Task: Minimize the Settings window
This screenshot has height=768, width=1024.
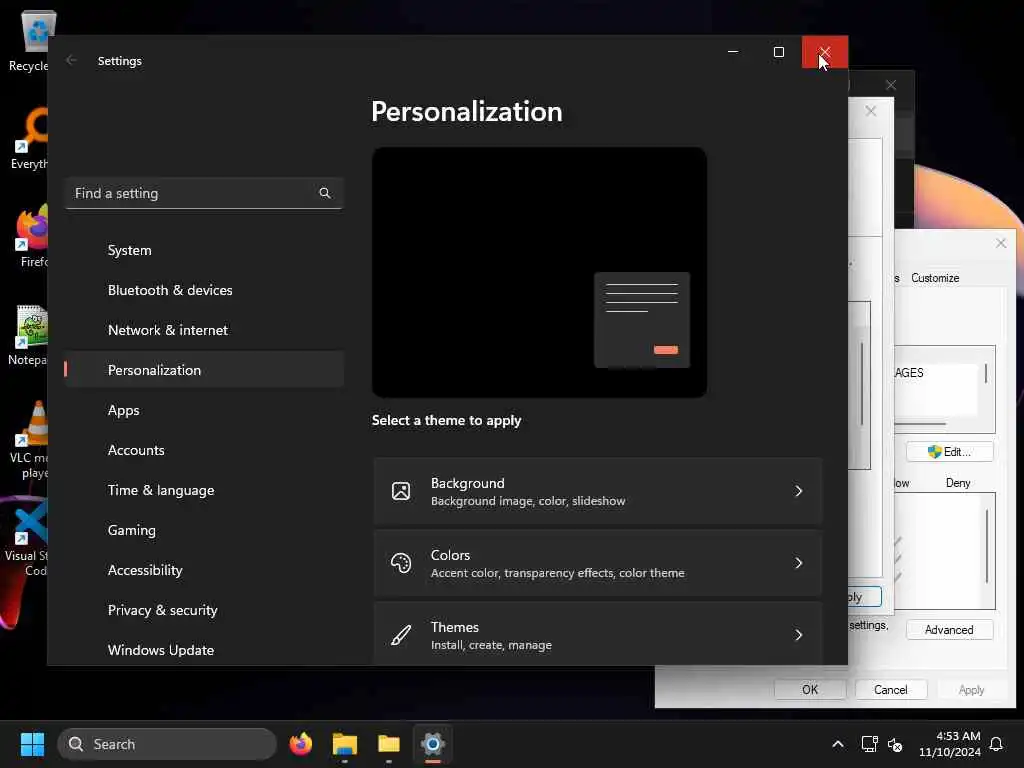Action: click(733, 52)
